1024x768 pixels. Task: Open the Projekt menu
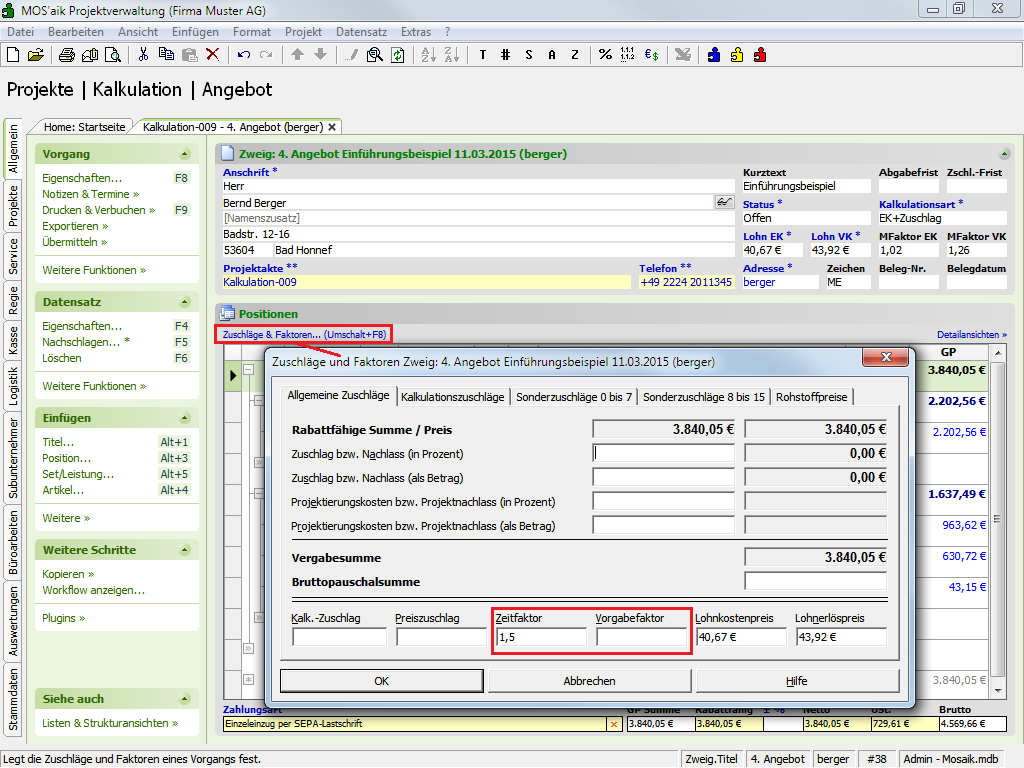tap(303, 32)
